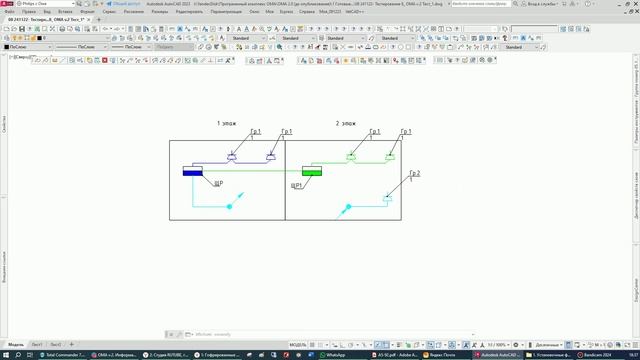Screen dimensions: 640x360
Task: Click the text style icon before first Standard box
Action: coord(222,38)
